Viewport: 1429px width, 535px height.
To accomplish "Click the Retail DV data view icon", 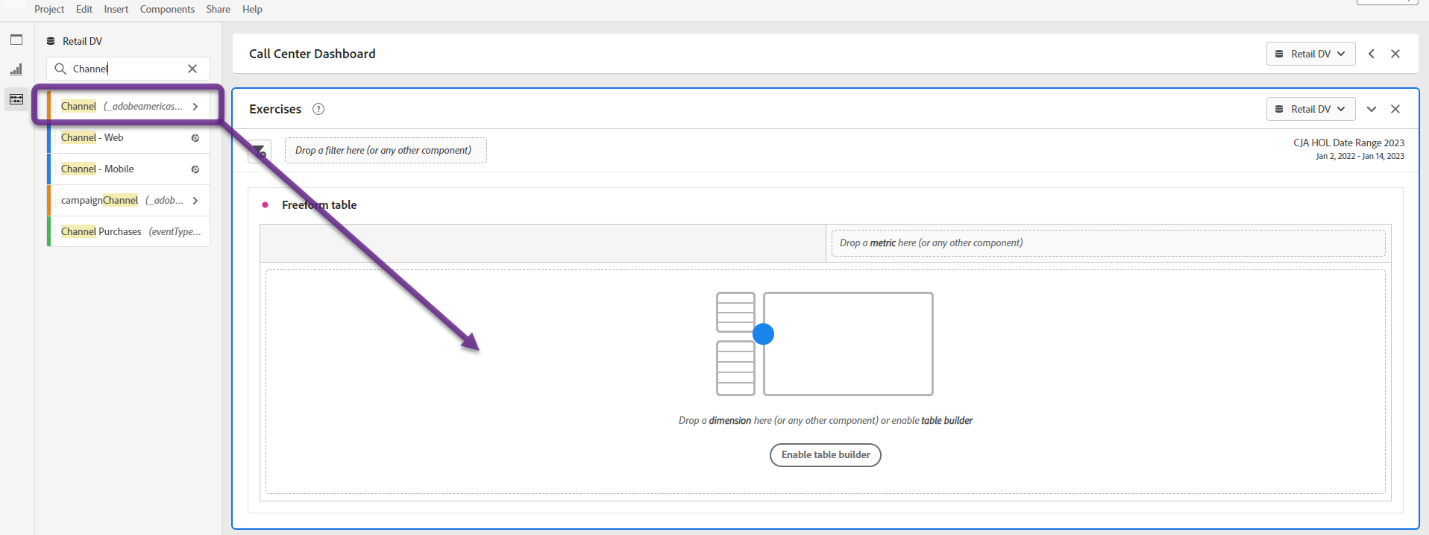I will click(51, 42).
